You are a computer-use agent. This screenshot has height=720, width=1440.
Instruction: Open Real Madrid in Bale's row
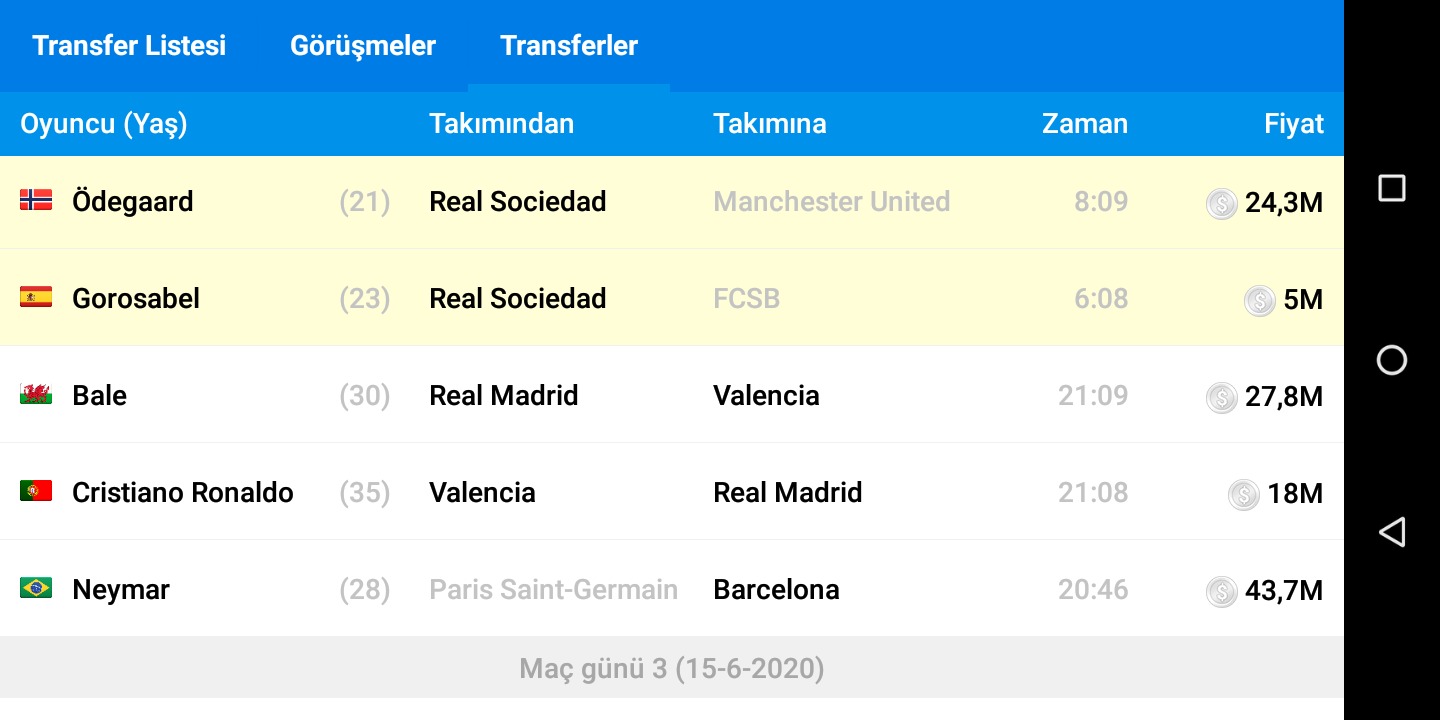[504, 395]
